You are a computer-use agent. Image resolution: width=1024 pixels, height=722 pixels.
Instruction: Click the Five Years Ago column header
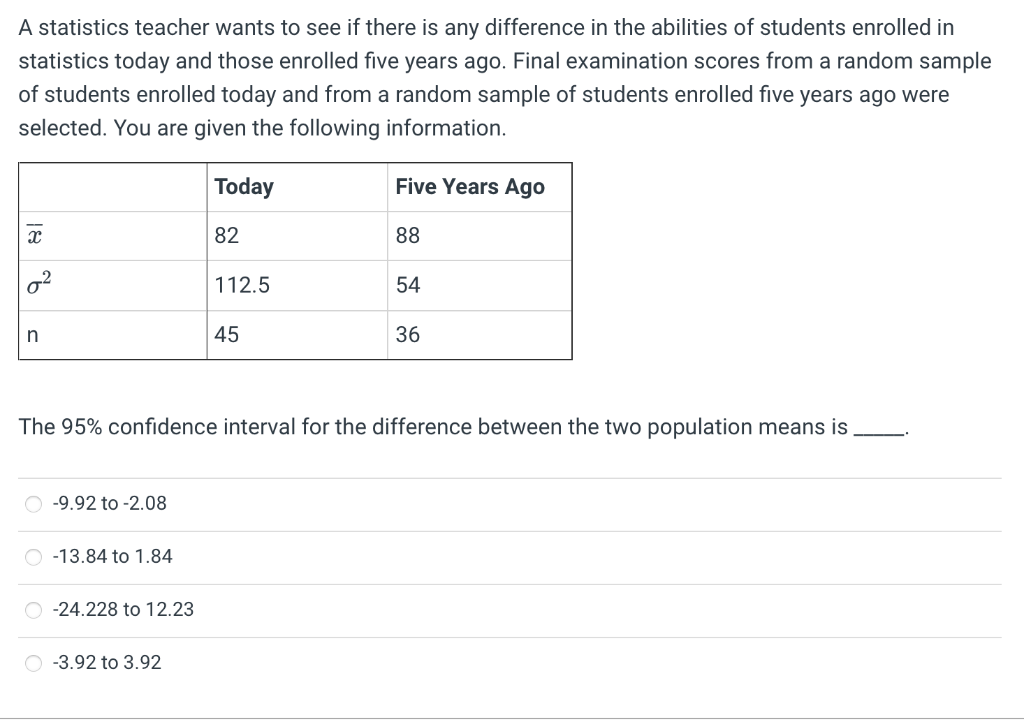pos(479,187)
